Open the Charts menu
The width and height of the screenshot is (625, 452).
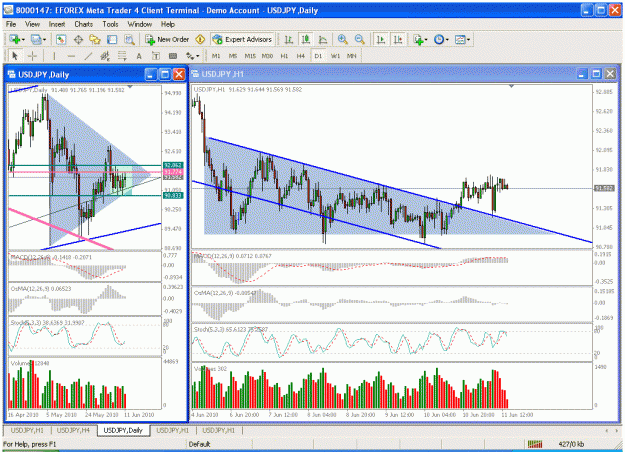83,24
